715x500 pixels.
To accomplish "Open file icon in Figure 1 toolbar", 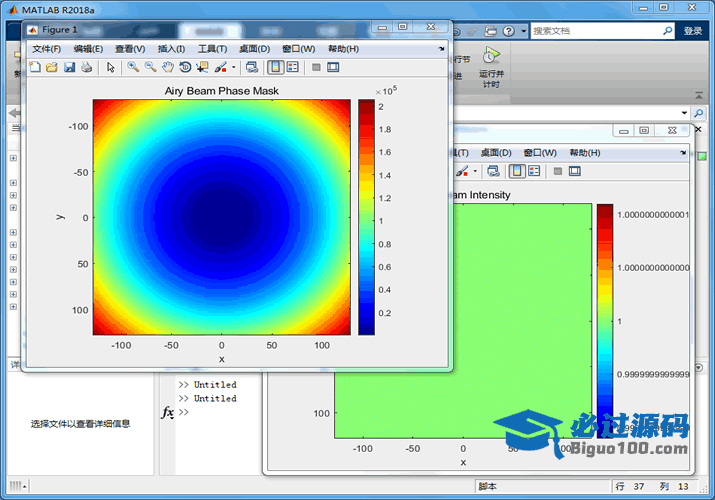I will [52, 67].
